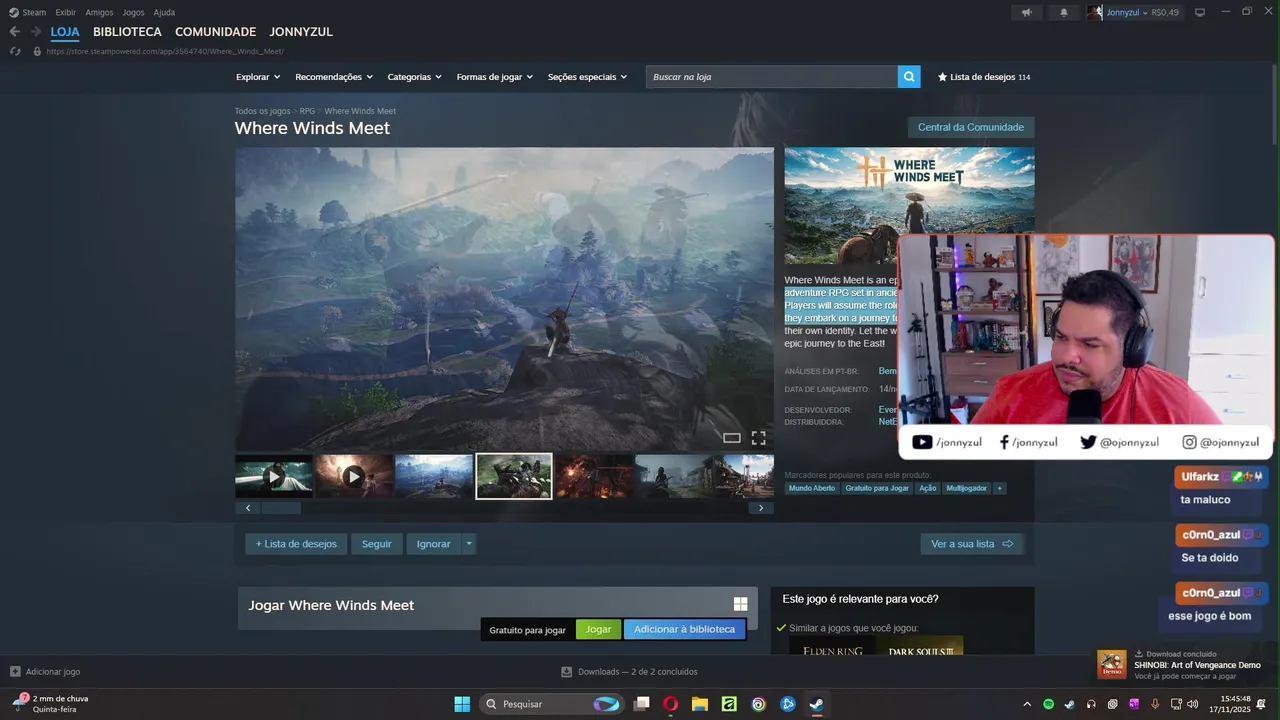1280x720 pixels.
Task: Open the Windows Start menu
Action: pos(462,704)
